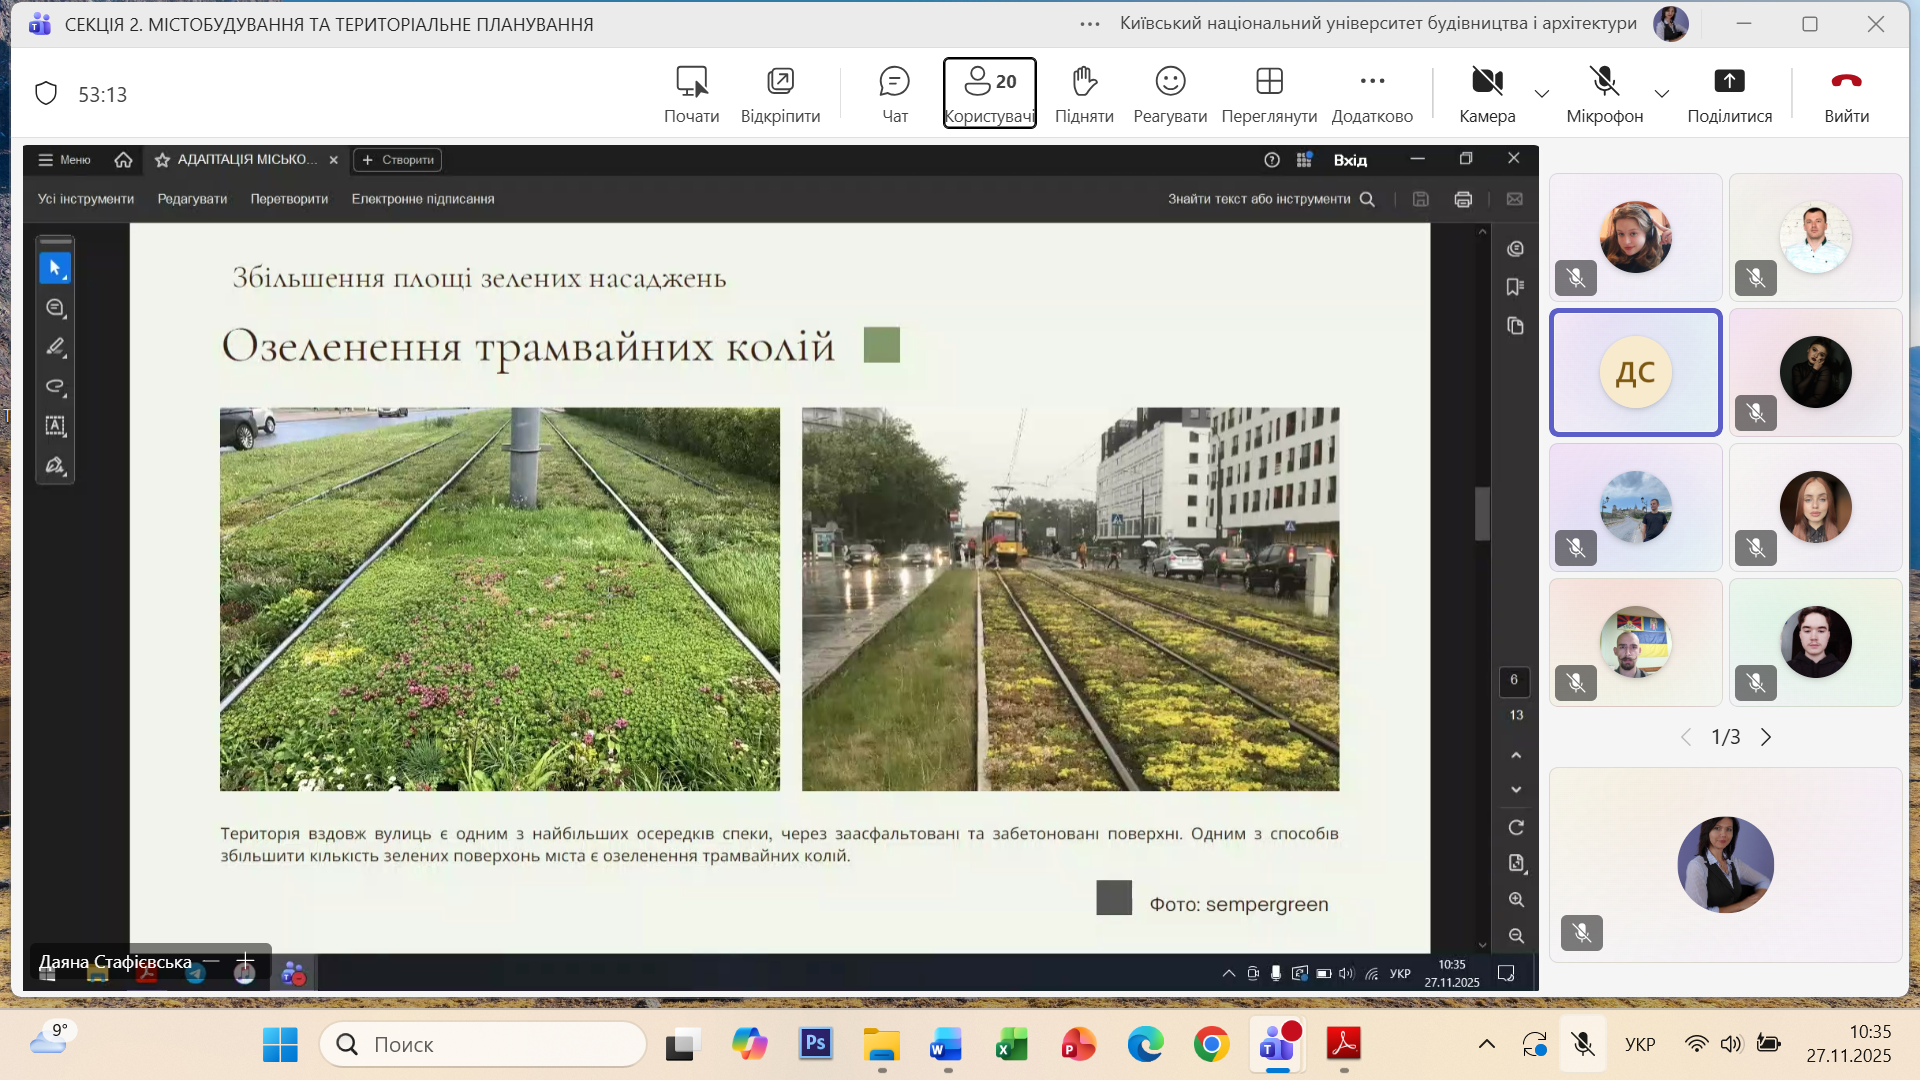The height and width of the screenshot is (1080, 1920).
Task: Select the ДС participant tile
Action: [x=1635, y=373]
